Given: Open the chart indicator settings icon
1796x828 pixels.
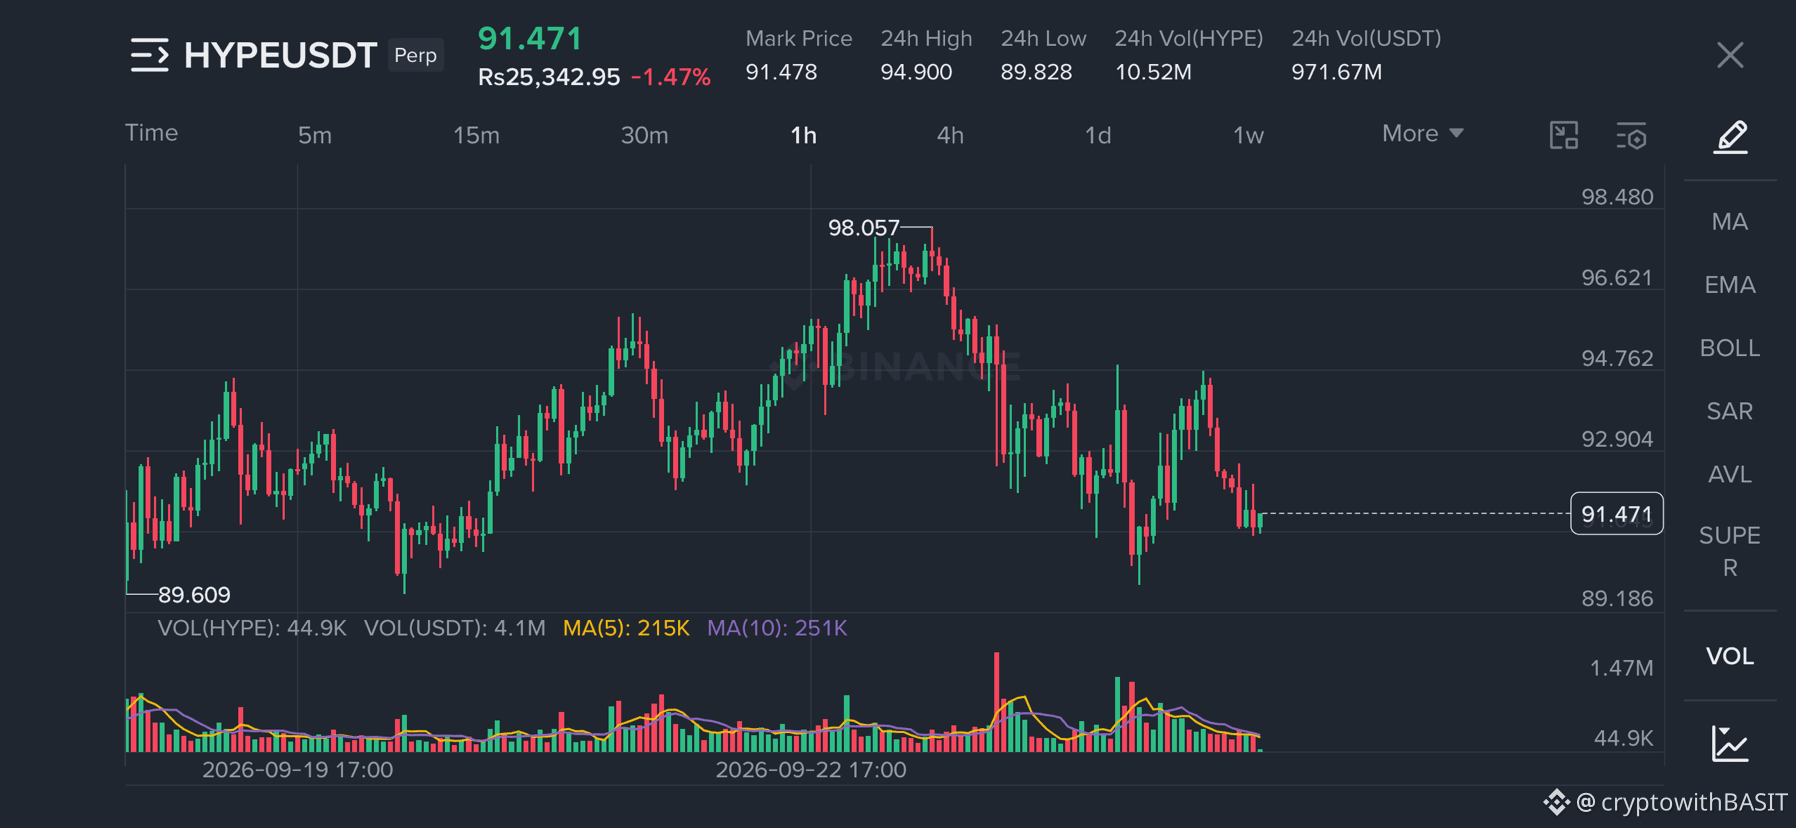Looking at the screenshot, I should 1631,135.
